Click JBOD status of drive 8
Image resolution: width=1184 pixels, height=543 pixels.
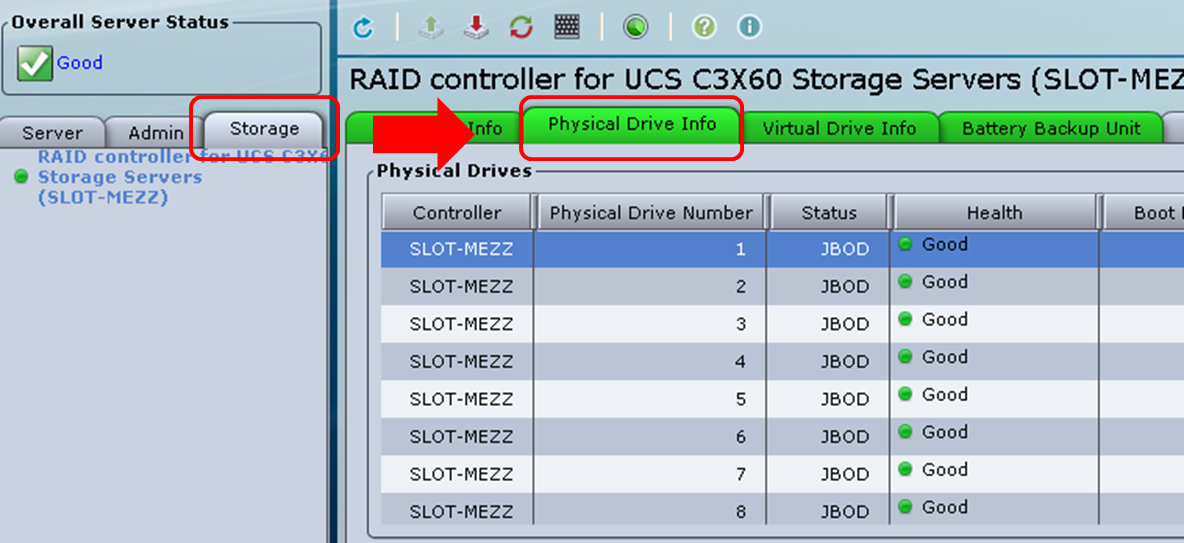click(845, 512)
